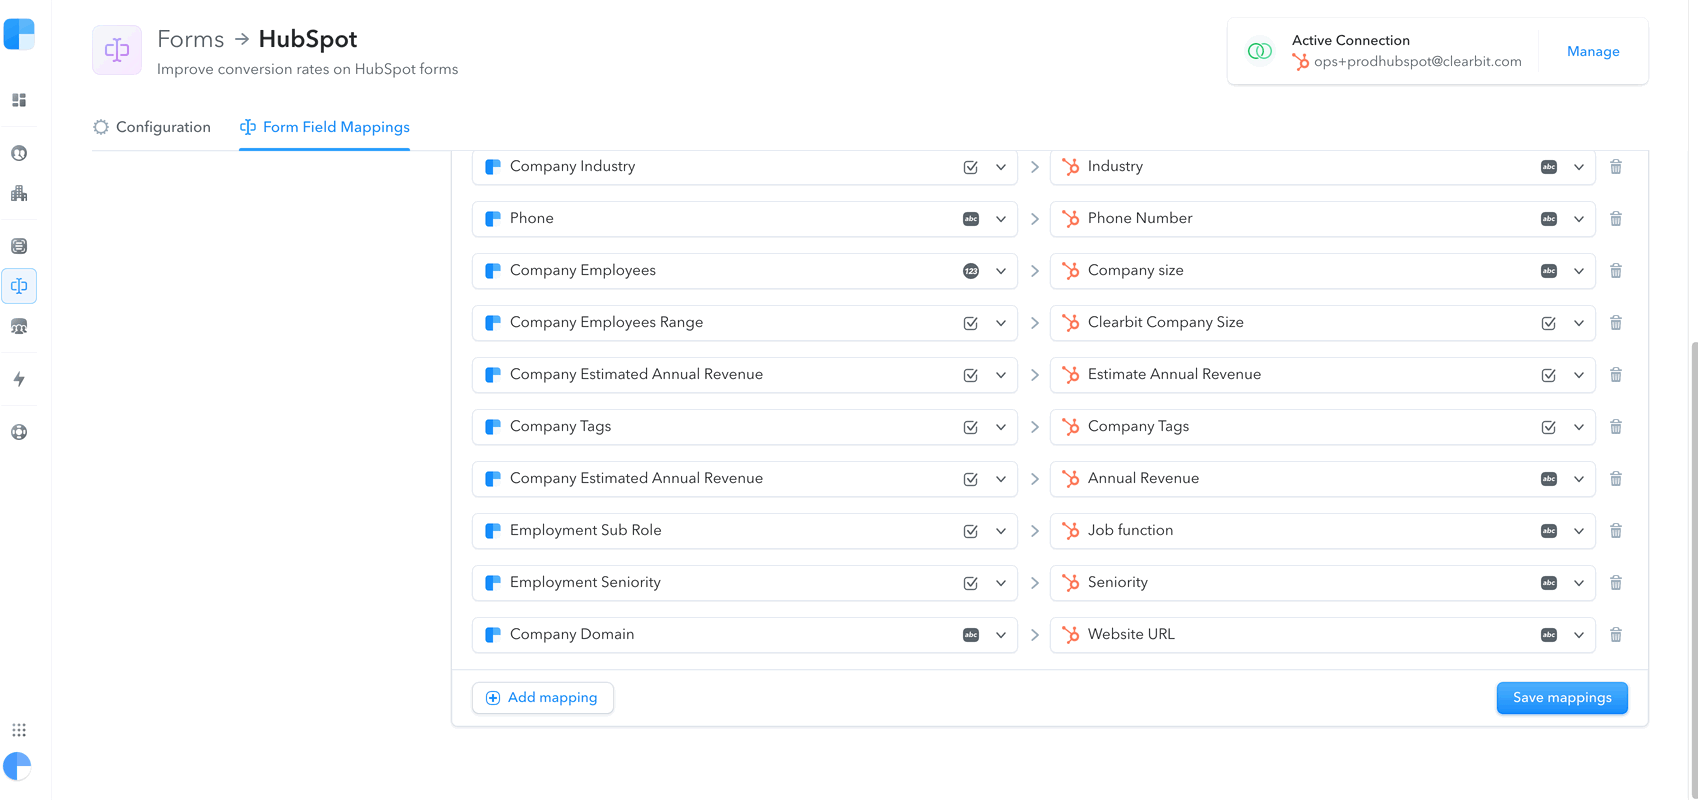Open the dashboard icon in sidebar

pyautogui.click(x=19, y=100)
